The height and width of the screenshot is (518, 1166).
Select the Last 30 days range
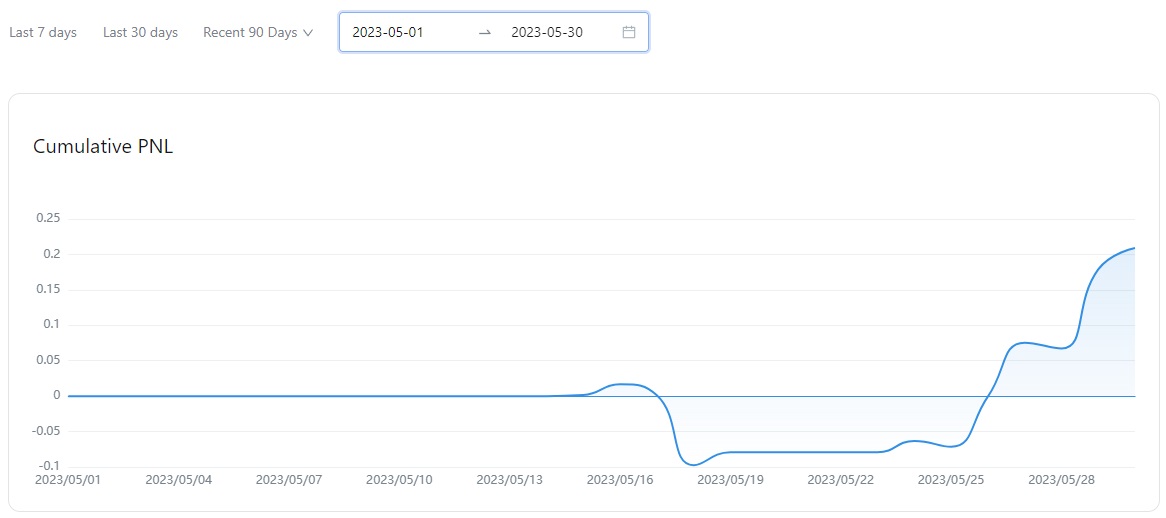point(140,32)
